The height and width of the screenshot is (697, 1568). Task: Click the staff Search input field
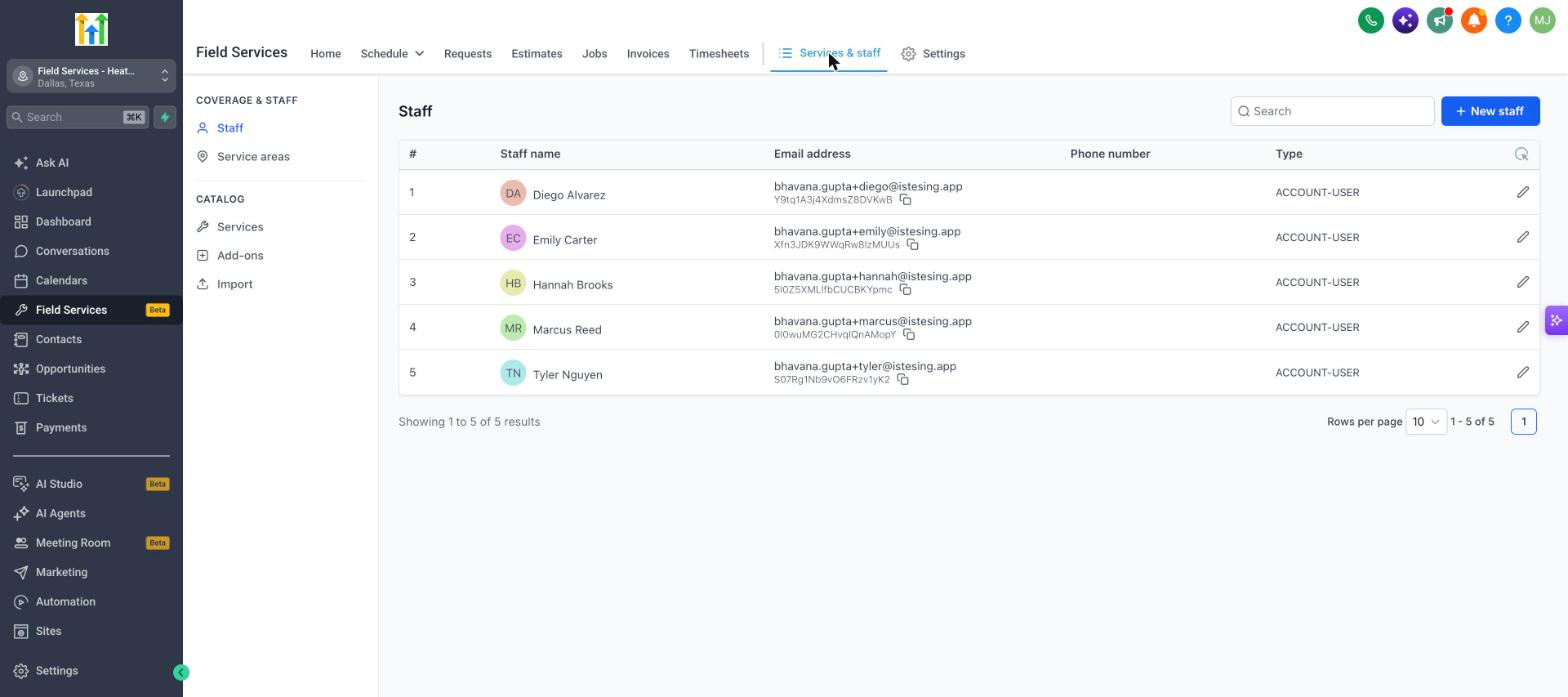pyautogui.click(x=1333, y=111)
